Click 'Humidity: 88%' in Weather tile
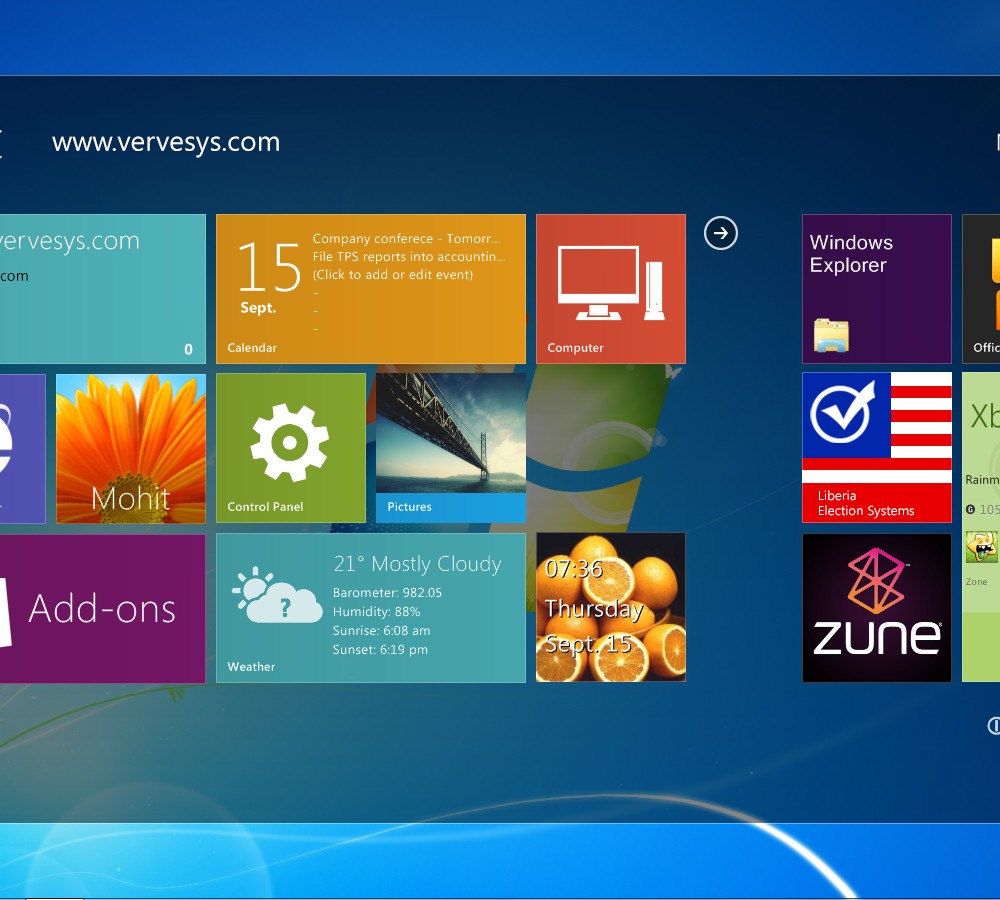The image size is (1000, 900). pyautogui.click(x=376, y=612)
